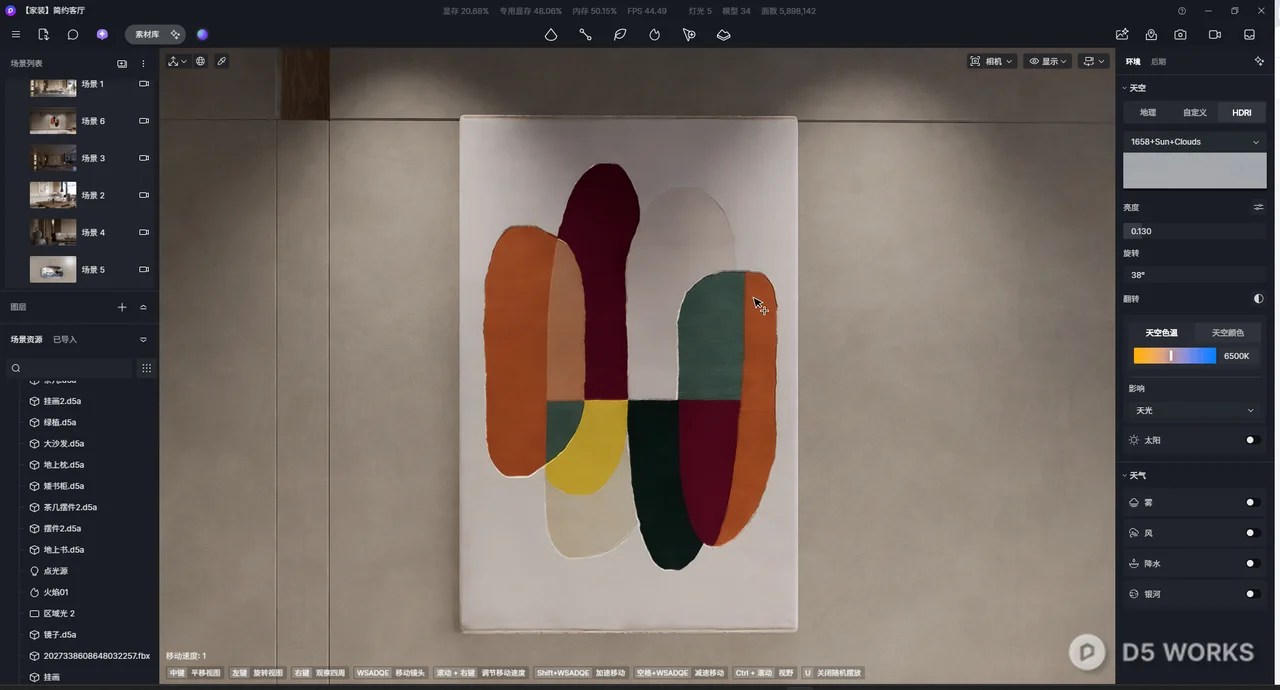Switch to the 环境 tab

pos(1133,61)
